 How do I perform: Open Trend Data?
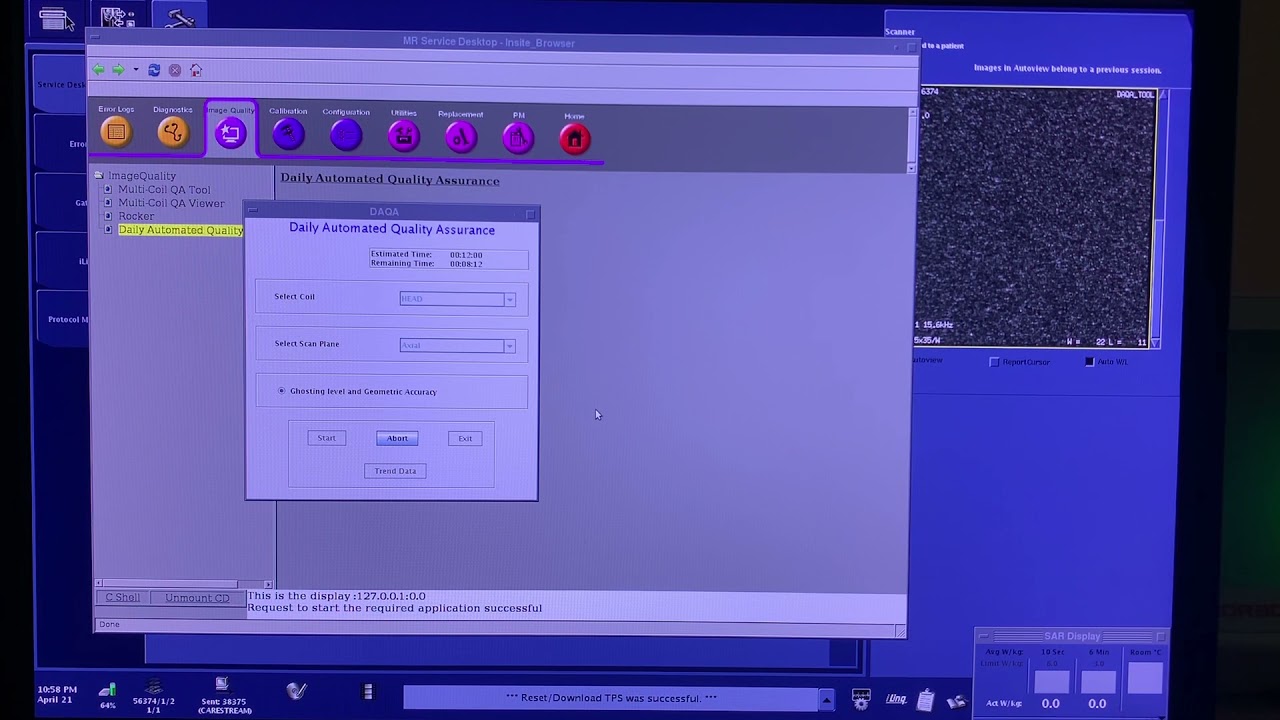coord(395,471)
